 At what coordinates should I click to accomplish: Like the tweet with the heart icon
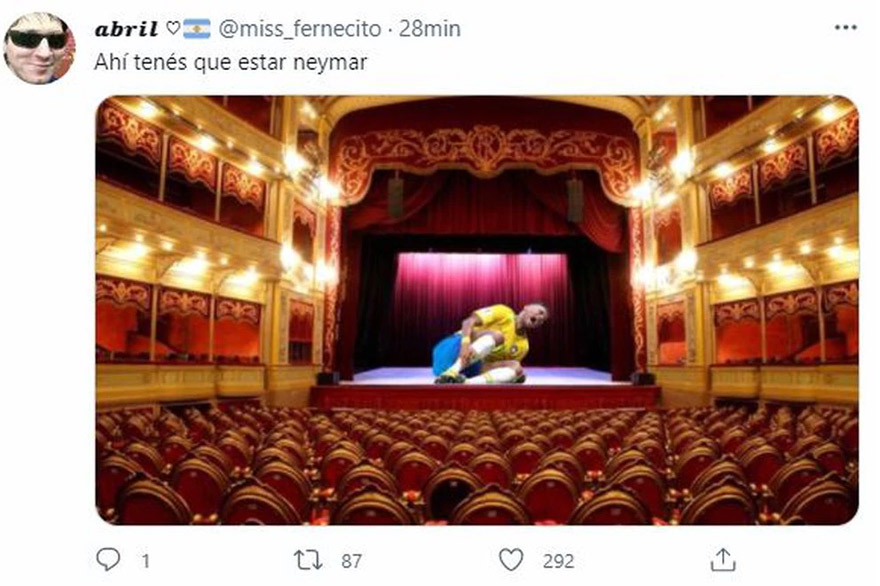pyautogui.click(x=511, y=560)
